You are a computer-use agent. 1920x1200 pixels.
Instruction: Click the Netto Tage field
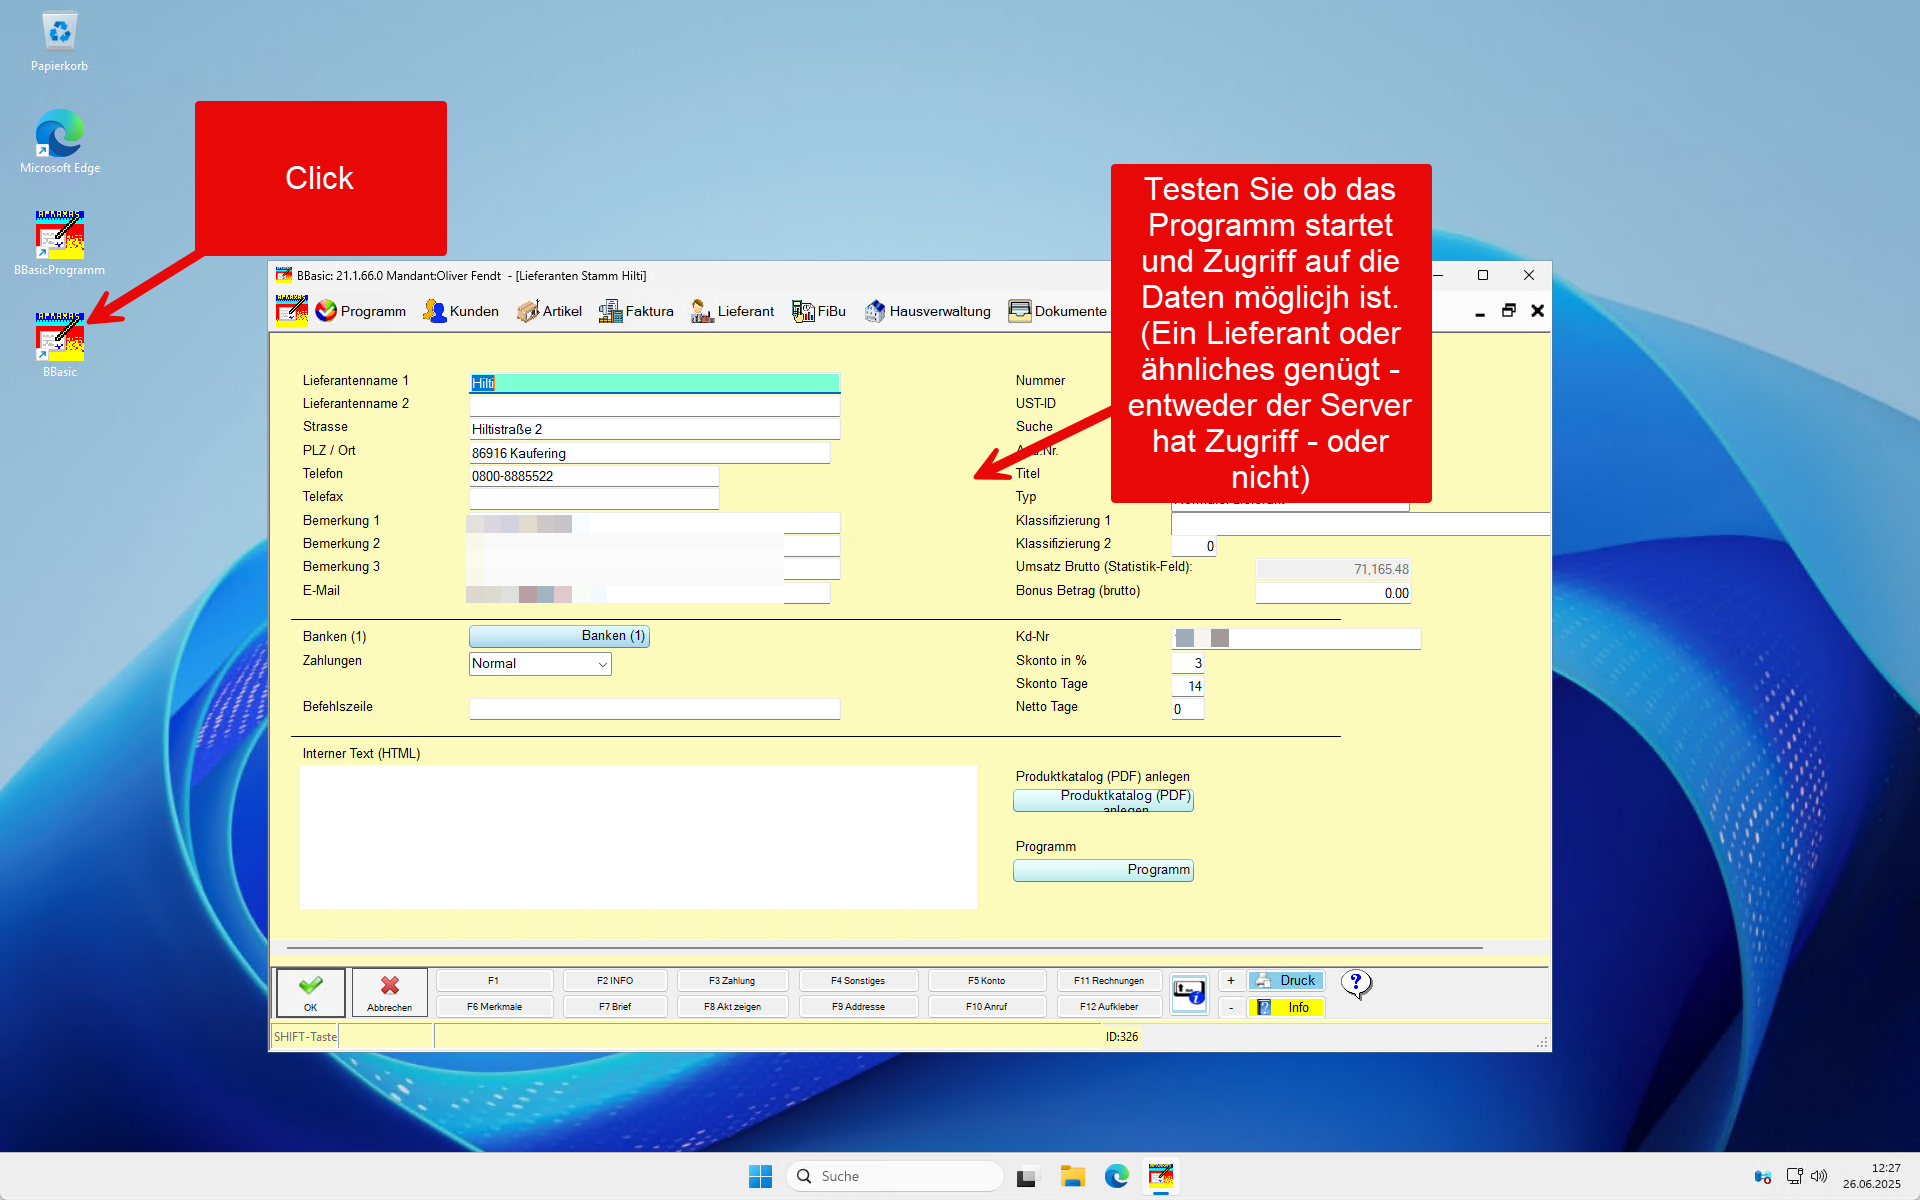pyautogui.click(x=1187, y=709)
